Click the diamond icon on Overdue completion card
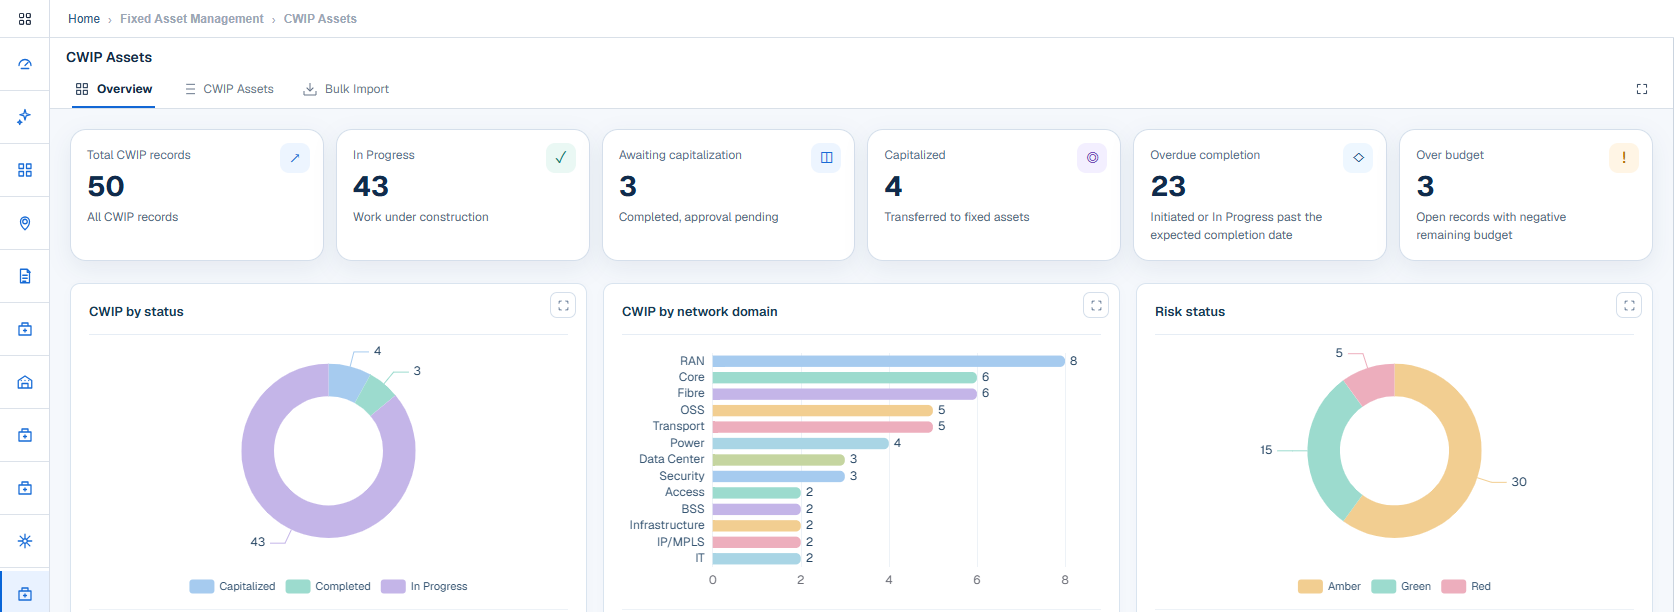The image size is (1674, 612). 1358,158
